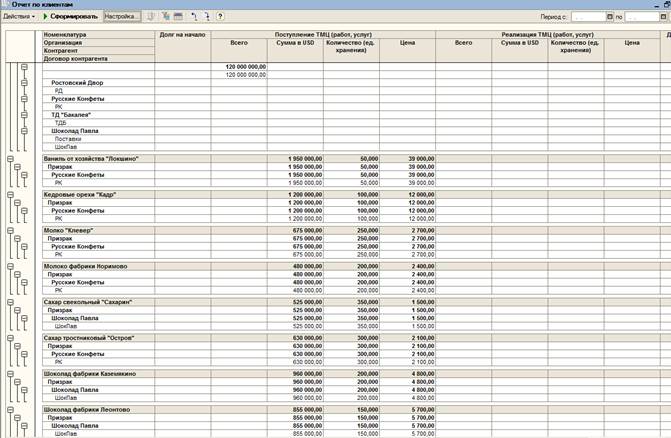The width and height of the screenshot is (671, 438).
Task: Click the period end date field
Action: point(642,17)
